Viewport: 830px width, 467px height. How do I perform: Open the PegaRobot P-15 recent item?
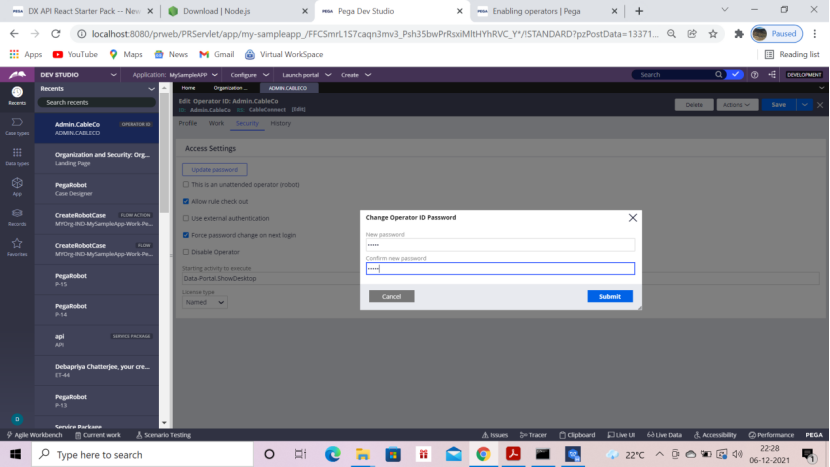97,280
